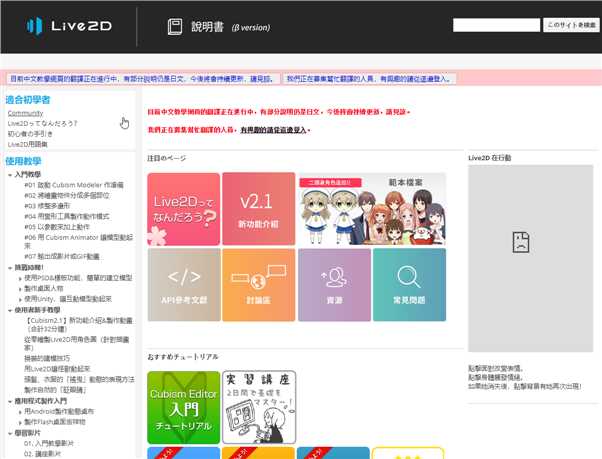Open the #03 polygon tutorial entry
The height and width of the screenshot is (459, 602).
47,206
